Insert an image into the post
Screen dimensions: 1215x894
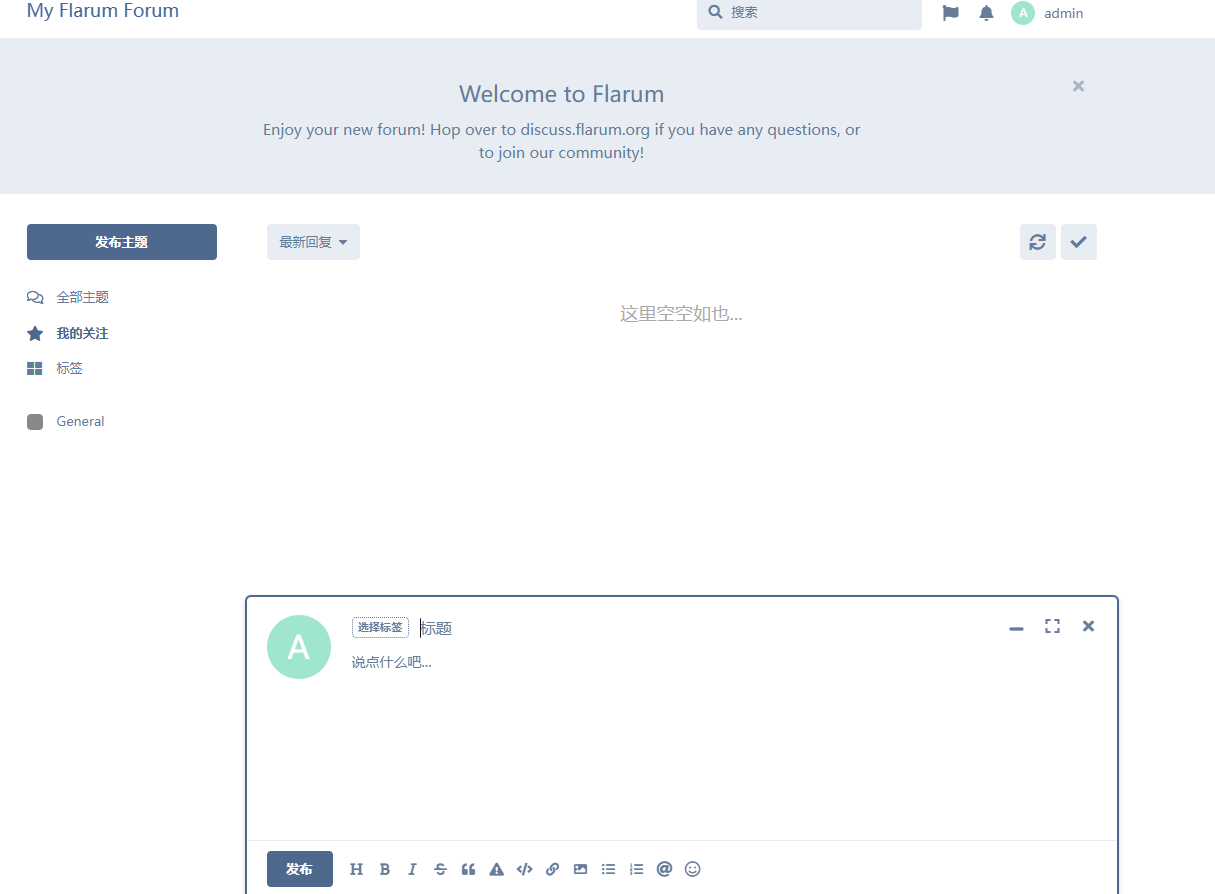point(580,869)
